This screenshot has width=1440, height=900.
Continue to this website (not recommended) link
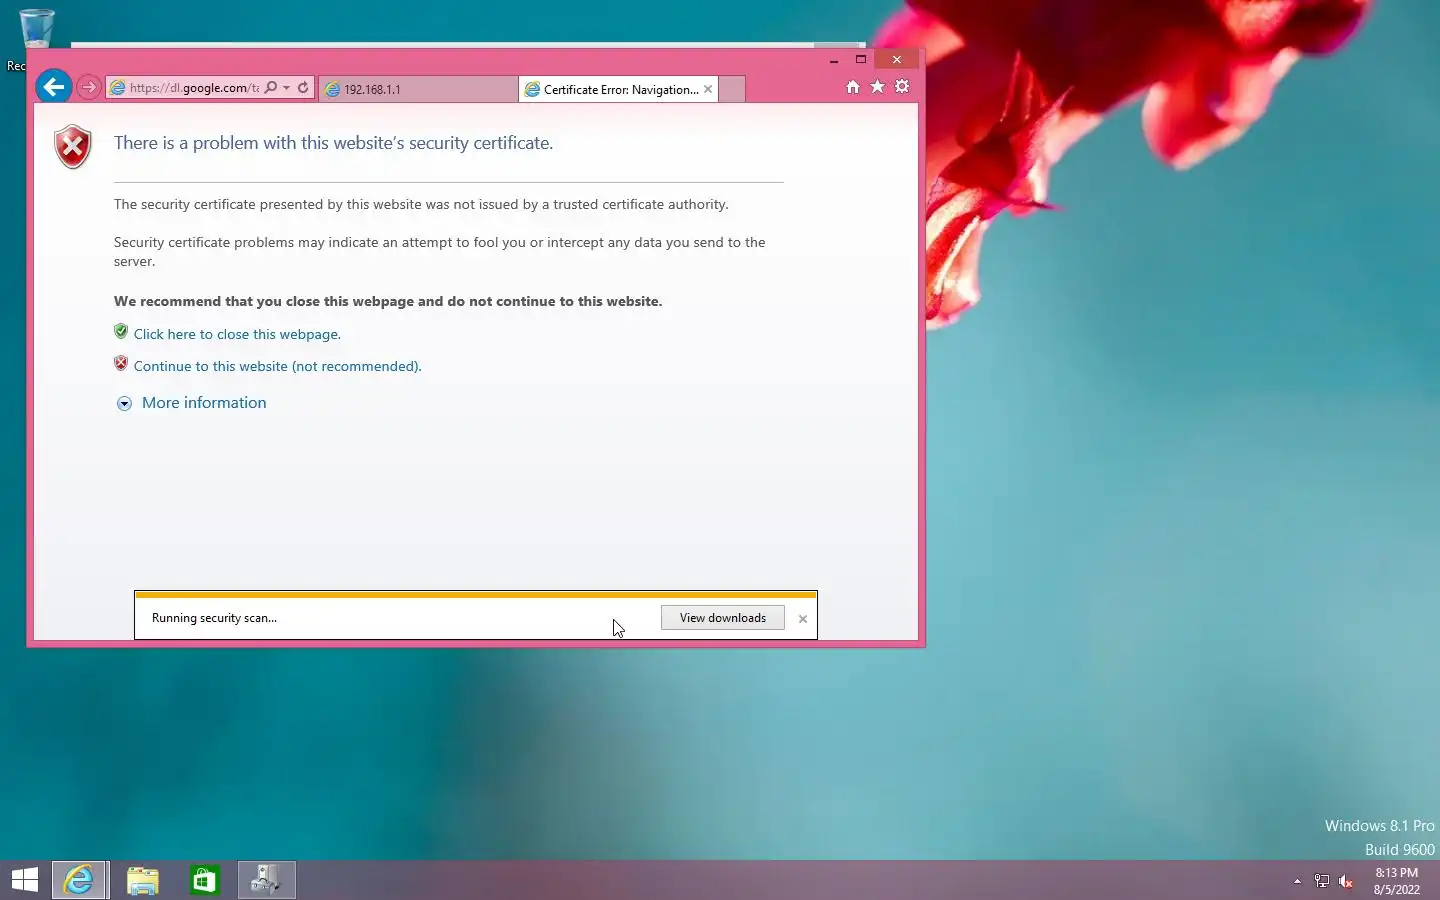tap(278, 366)
